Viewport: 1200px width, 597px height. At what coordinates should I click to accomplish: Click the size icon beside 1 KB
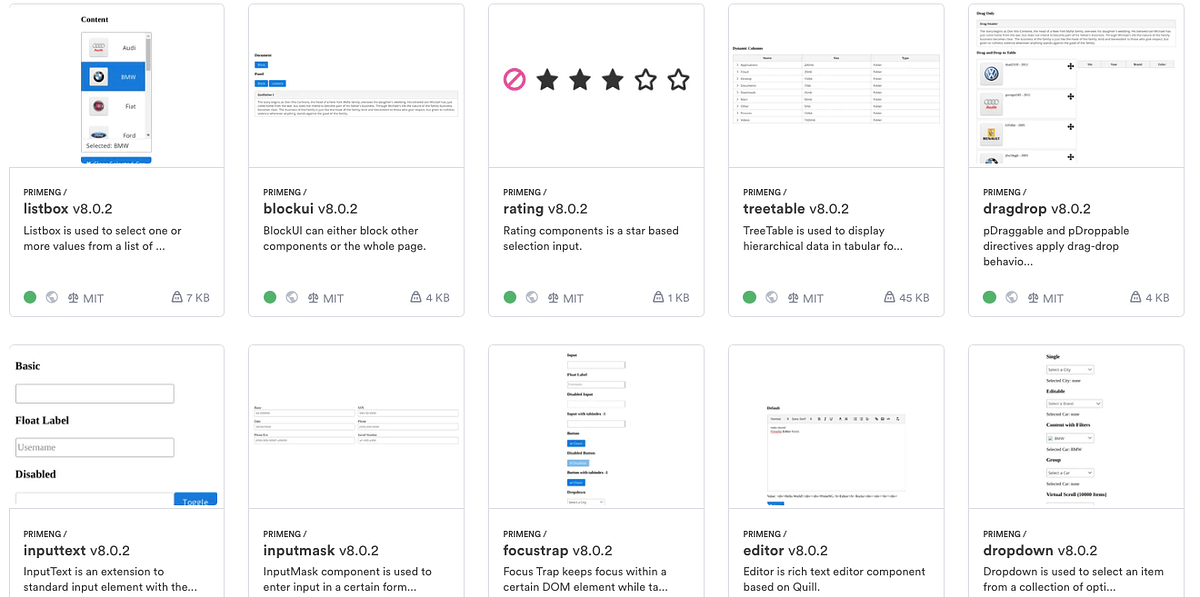click(658, 298)
